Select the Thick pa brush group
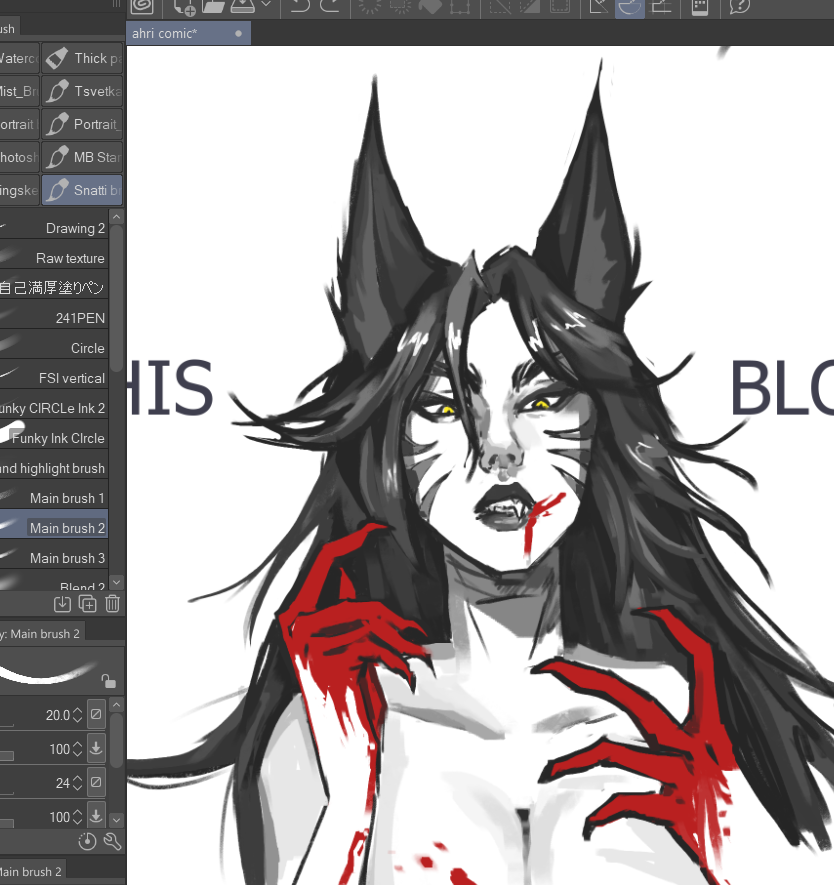 tap(82, 58)
